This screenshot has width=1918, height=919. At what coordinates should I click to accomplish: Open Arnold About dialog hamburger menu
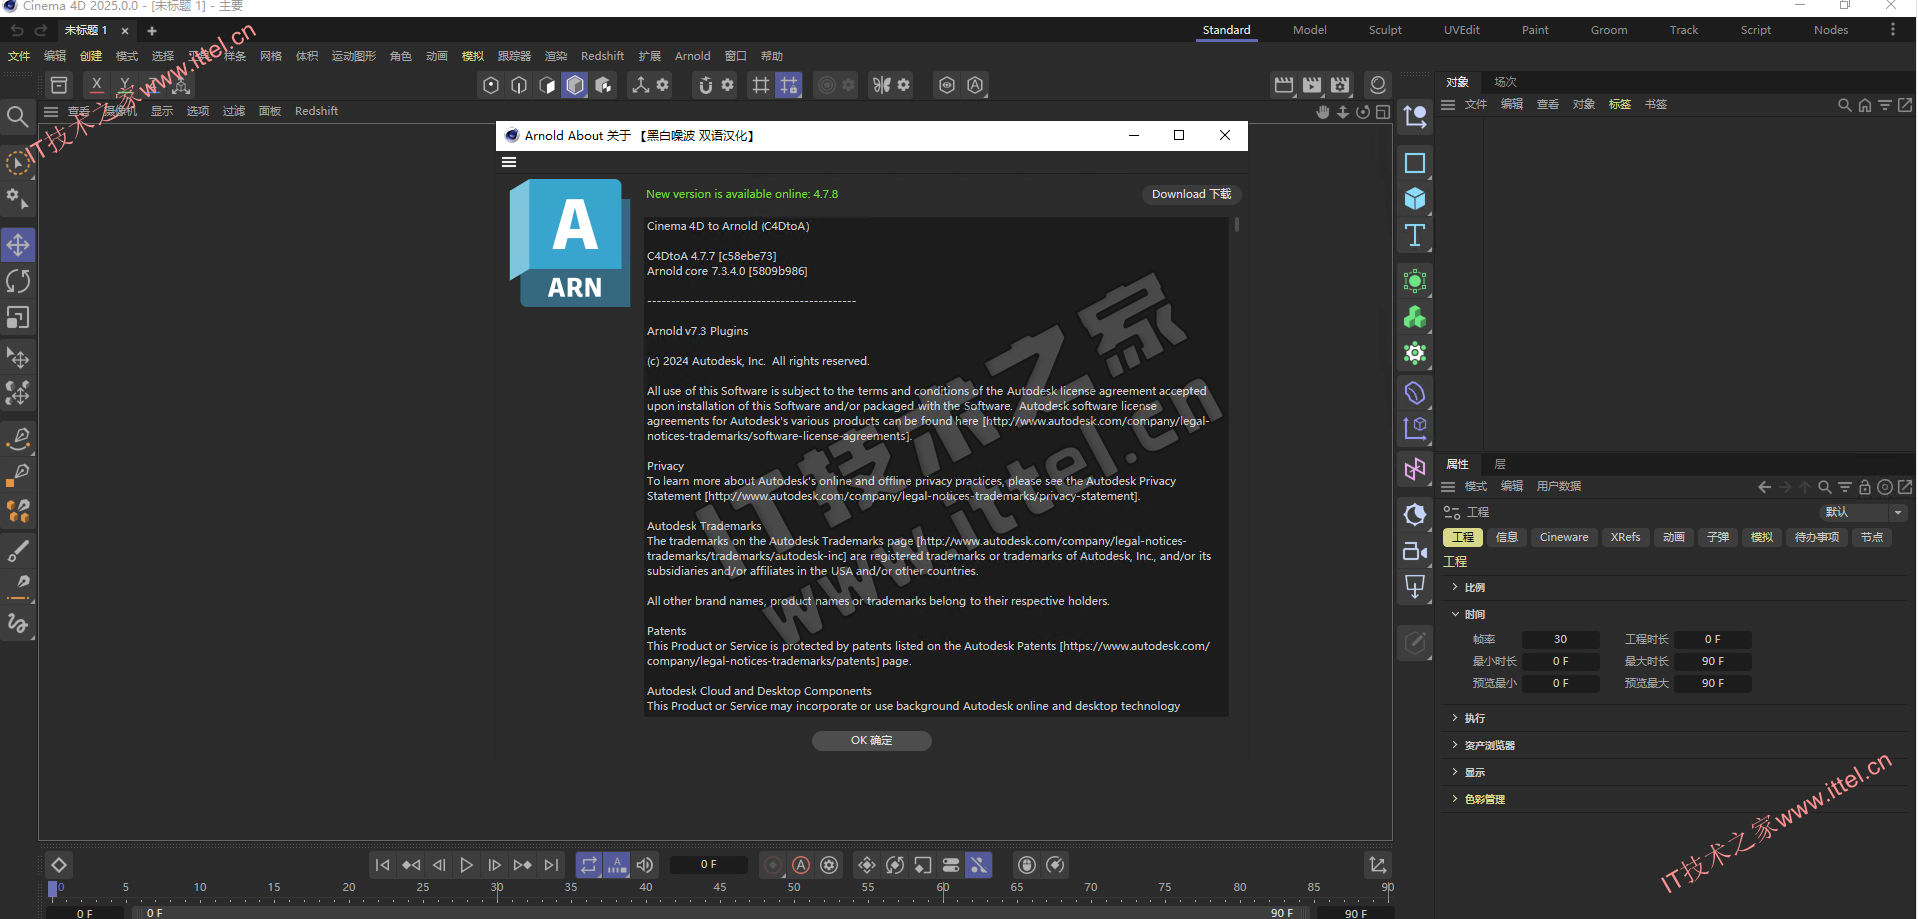click(509, 162)
